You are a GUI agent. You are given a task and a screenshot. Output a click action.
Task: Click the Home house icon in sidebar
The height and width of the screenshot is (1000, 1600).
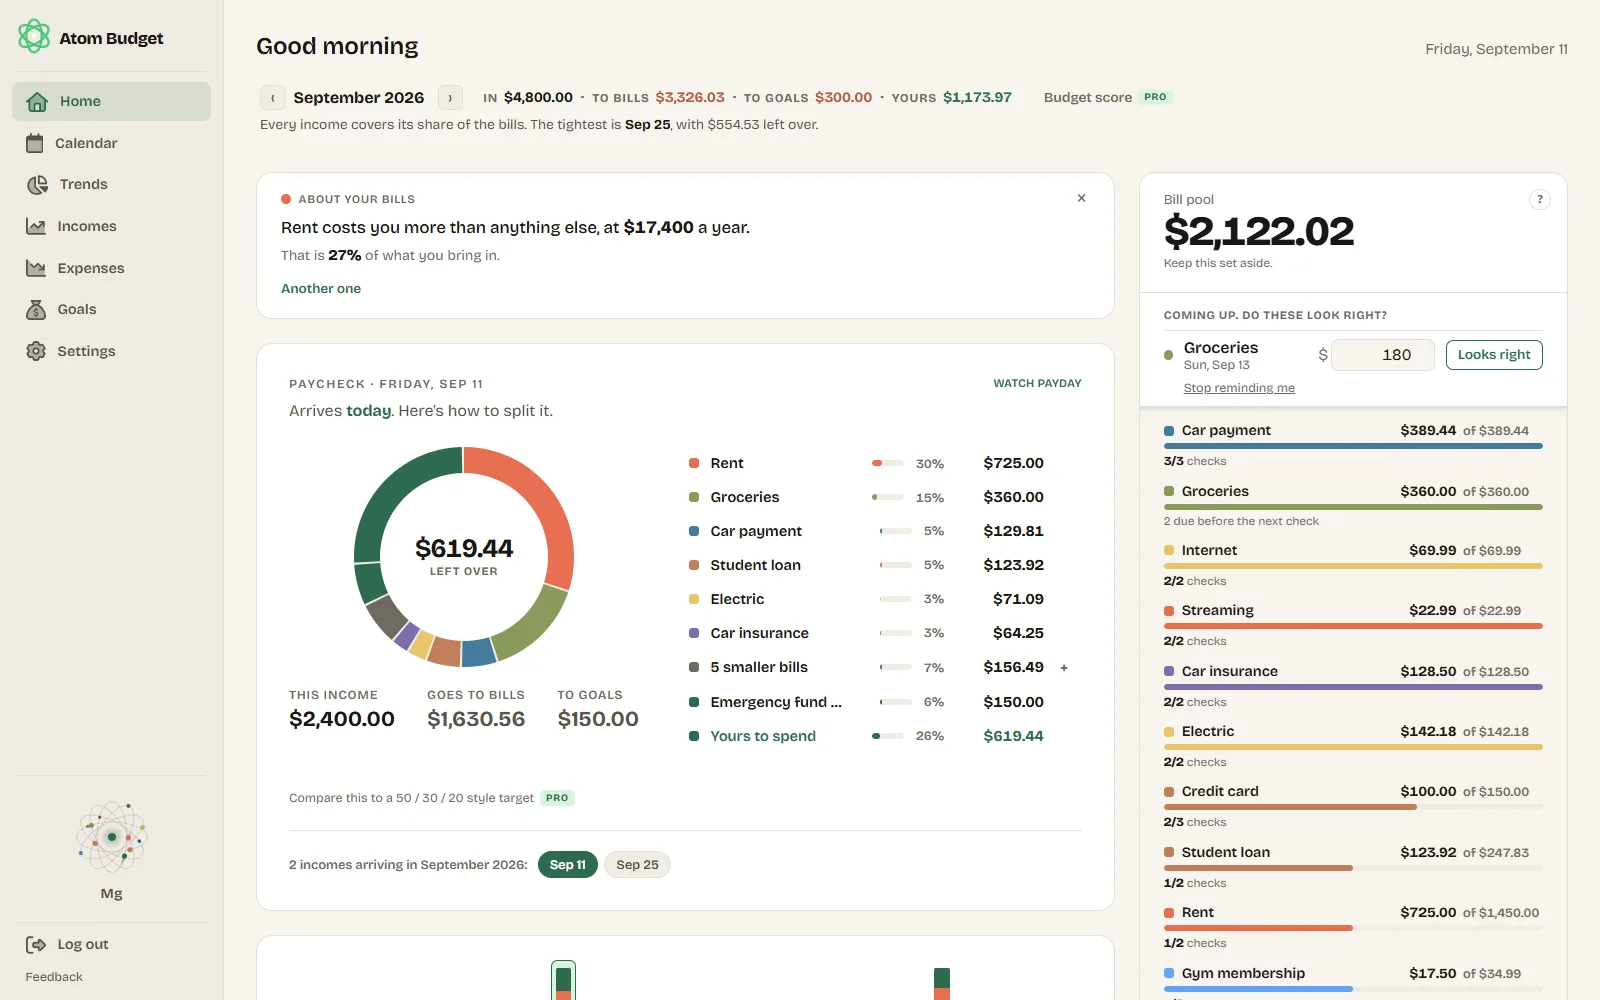(x=37, y=101)
